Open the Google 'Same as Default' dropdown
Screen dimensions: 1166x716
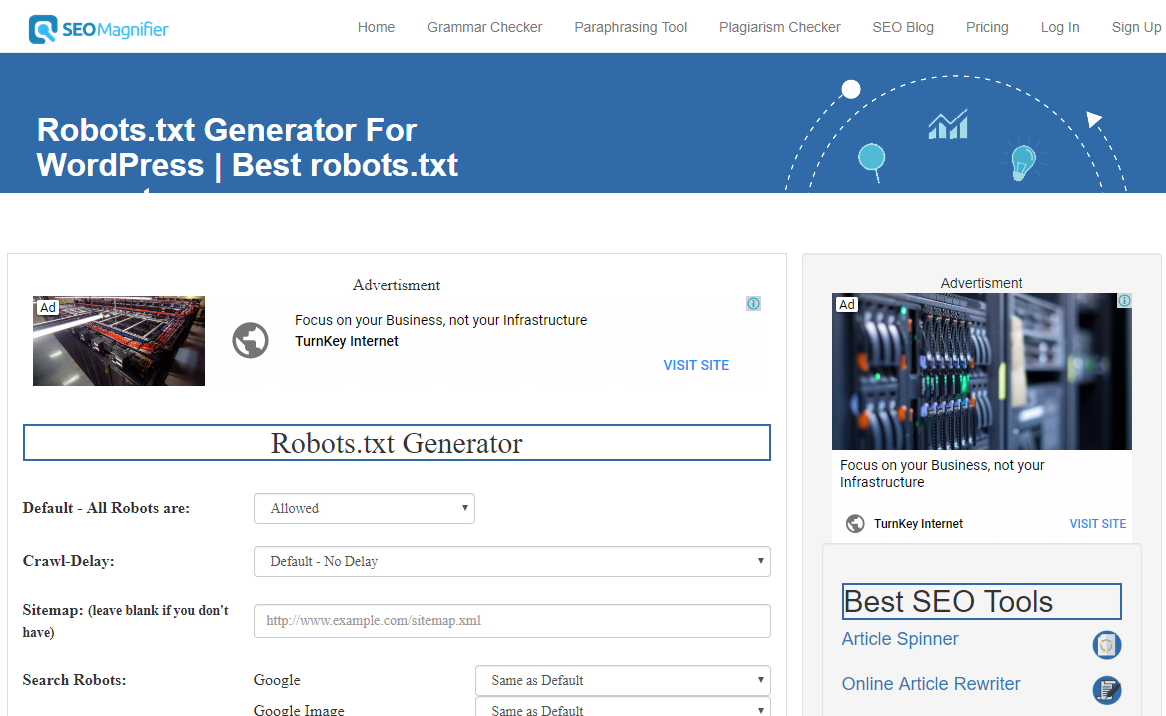point(622,680)
